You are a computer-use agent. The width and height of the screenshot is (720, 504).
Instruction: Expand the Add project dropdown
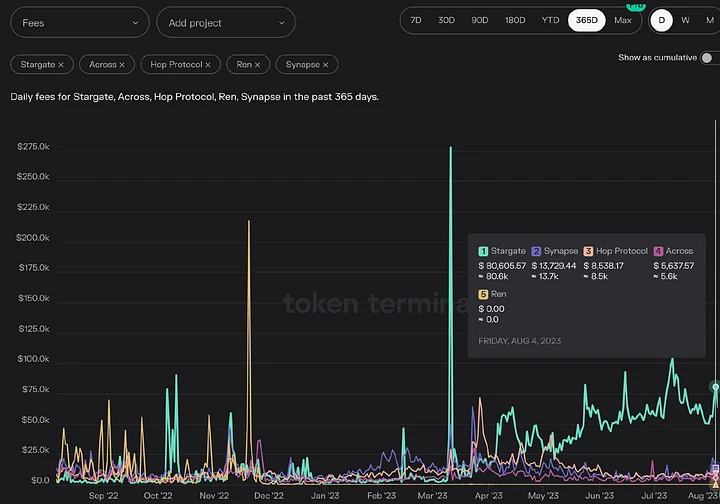point(225,22)
